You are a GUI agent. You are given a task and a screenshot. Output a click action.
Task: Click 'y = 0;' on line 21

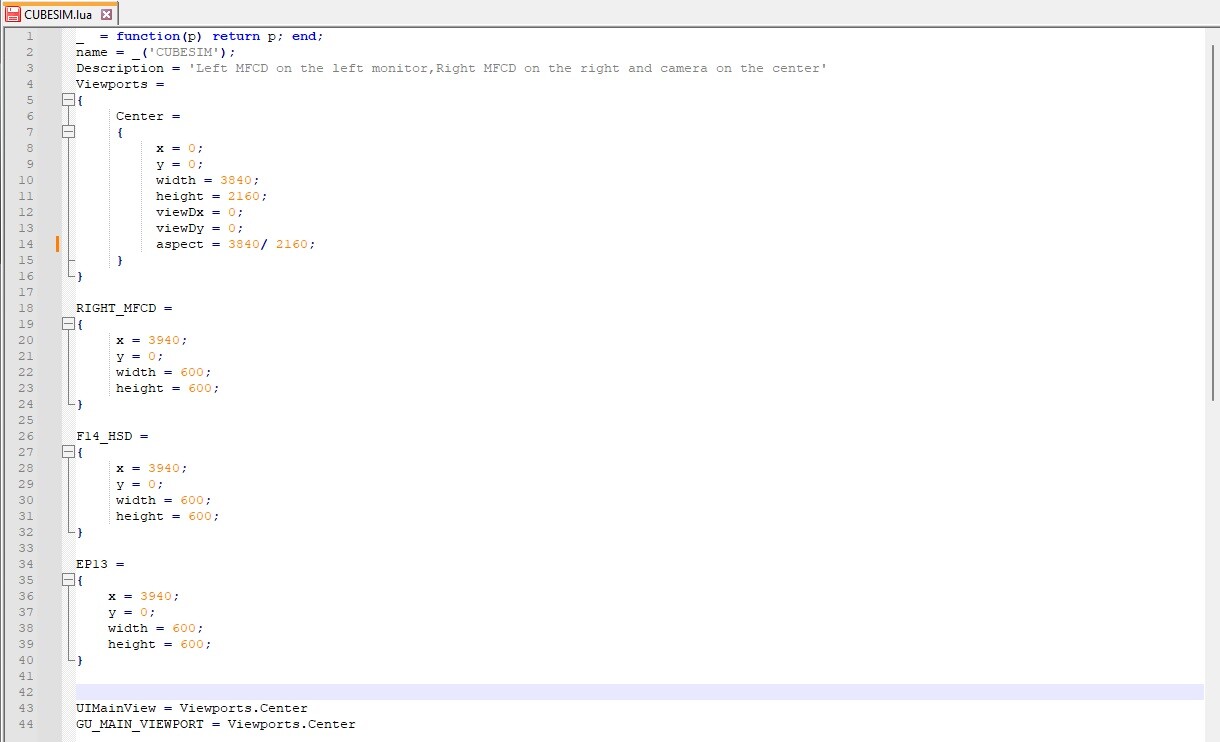(x=139, y=356)
